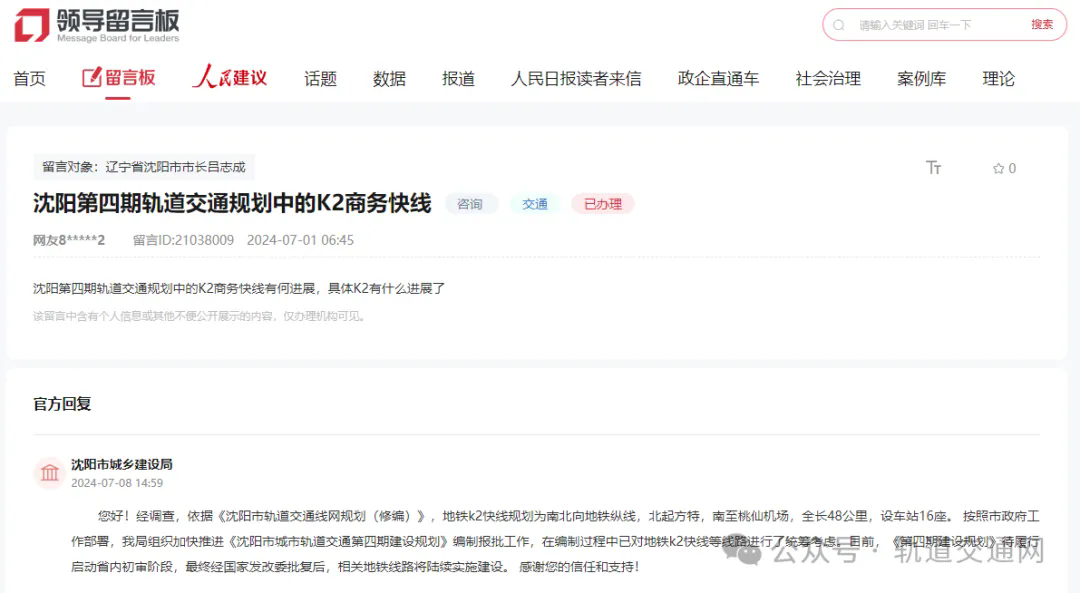1080x593 pixels.
Task: Click the 沈阳市城乡建设局 institution avatar icon
Action: click(x=49, y=473)
